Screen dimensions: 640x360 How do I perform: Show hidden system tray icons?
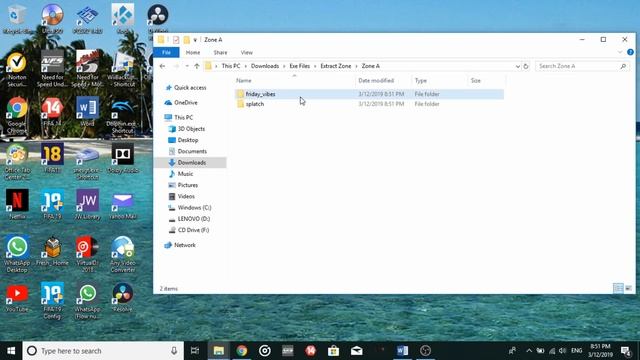coord(529,351)
